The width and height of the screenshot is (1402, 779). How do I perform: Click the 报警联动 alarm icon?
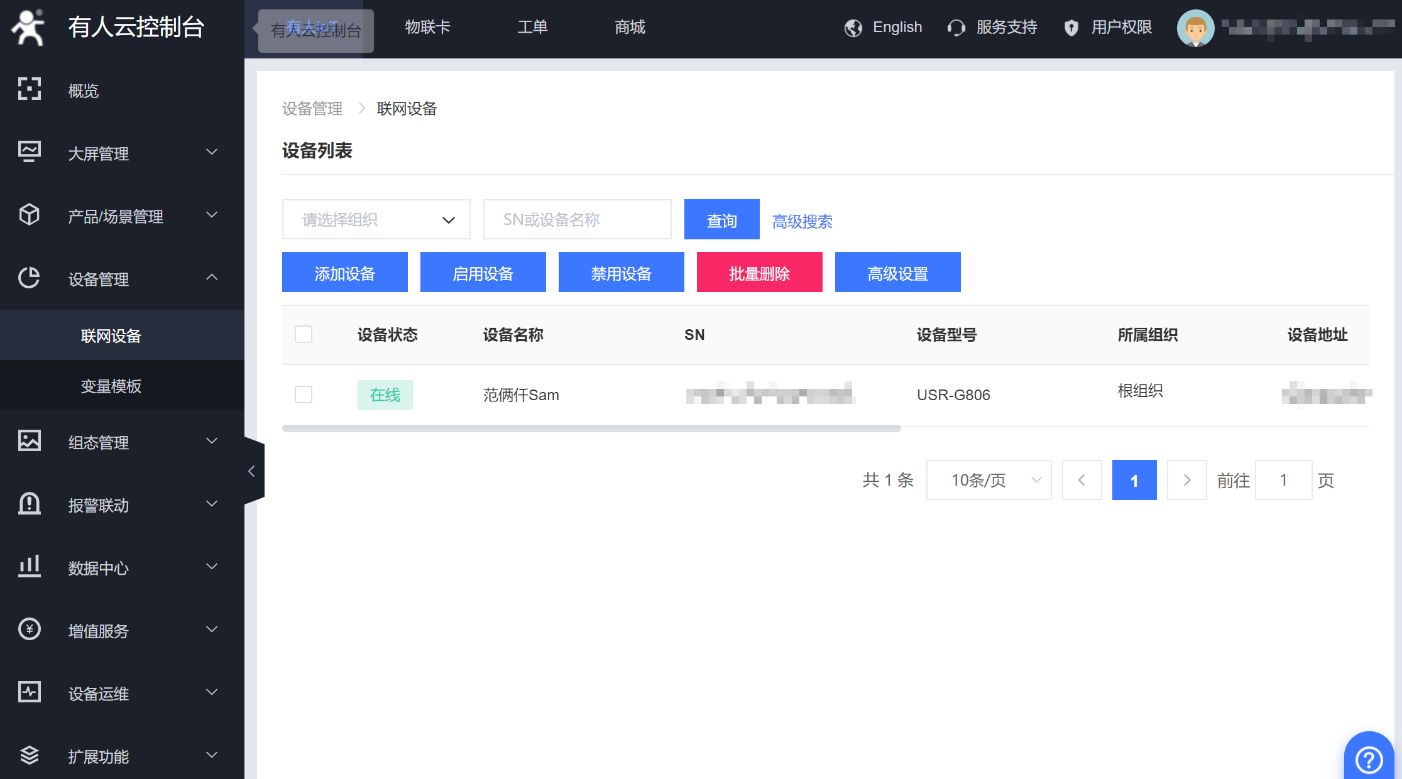point(30,504)
